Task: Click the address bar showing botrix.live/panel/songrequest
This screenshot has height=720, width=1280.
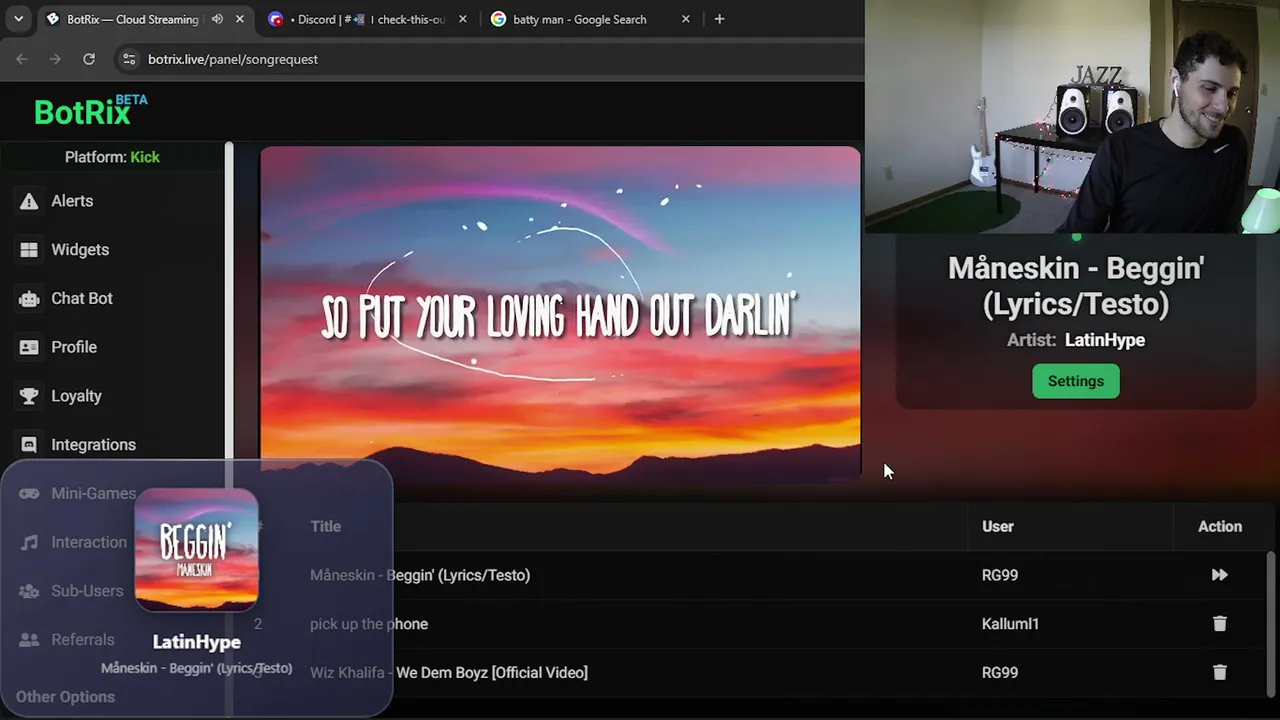Action: click(x=490, y=59)
